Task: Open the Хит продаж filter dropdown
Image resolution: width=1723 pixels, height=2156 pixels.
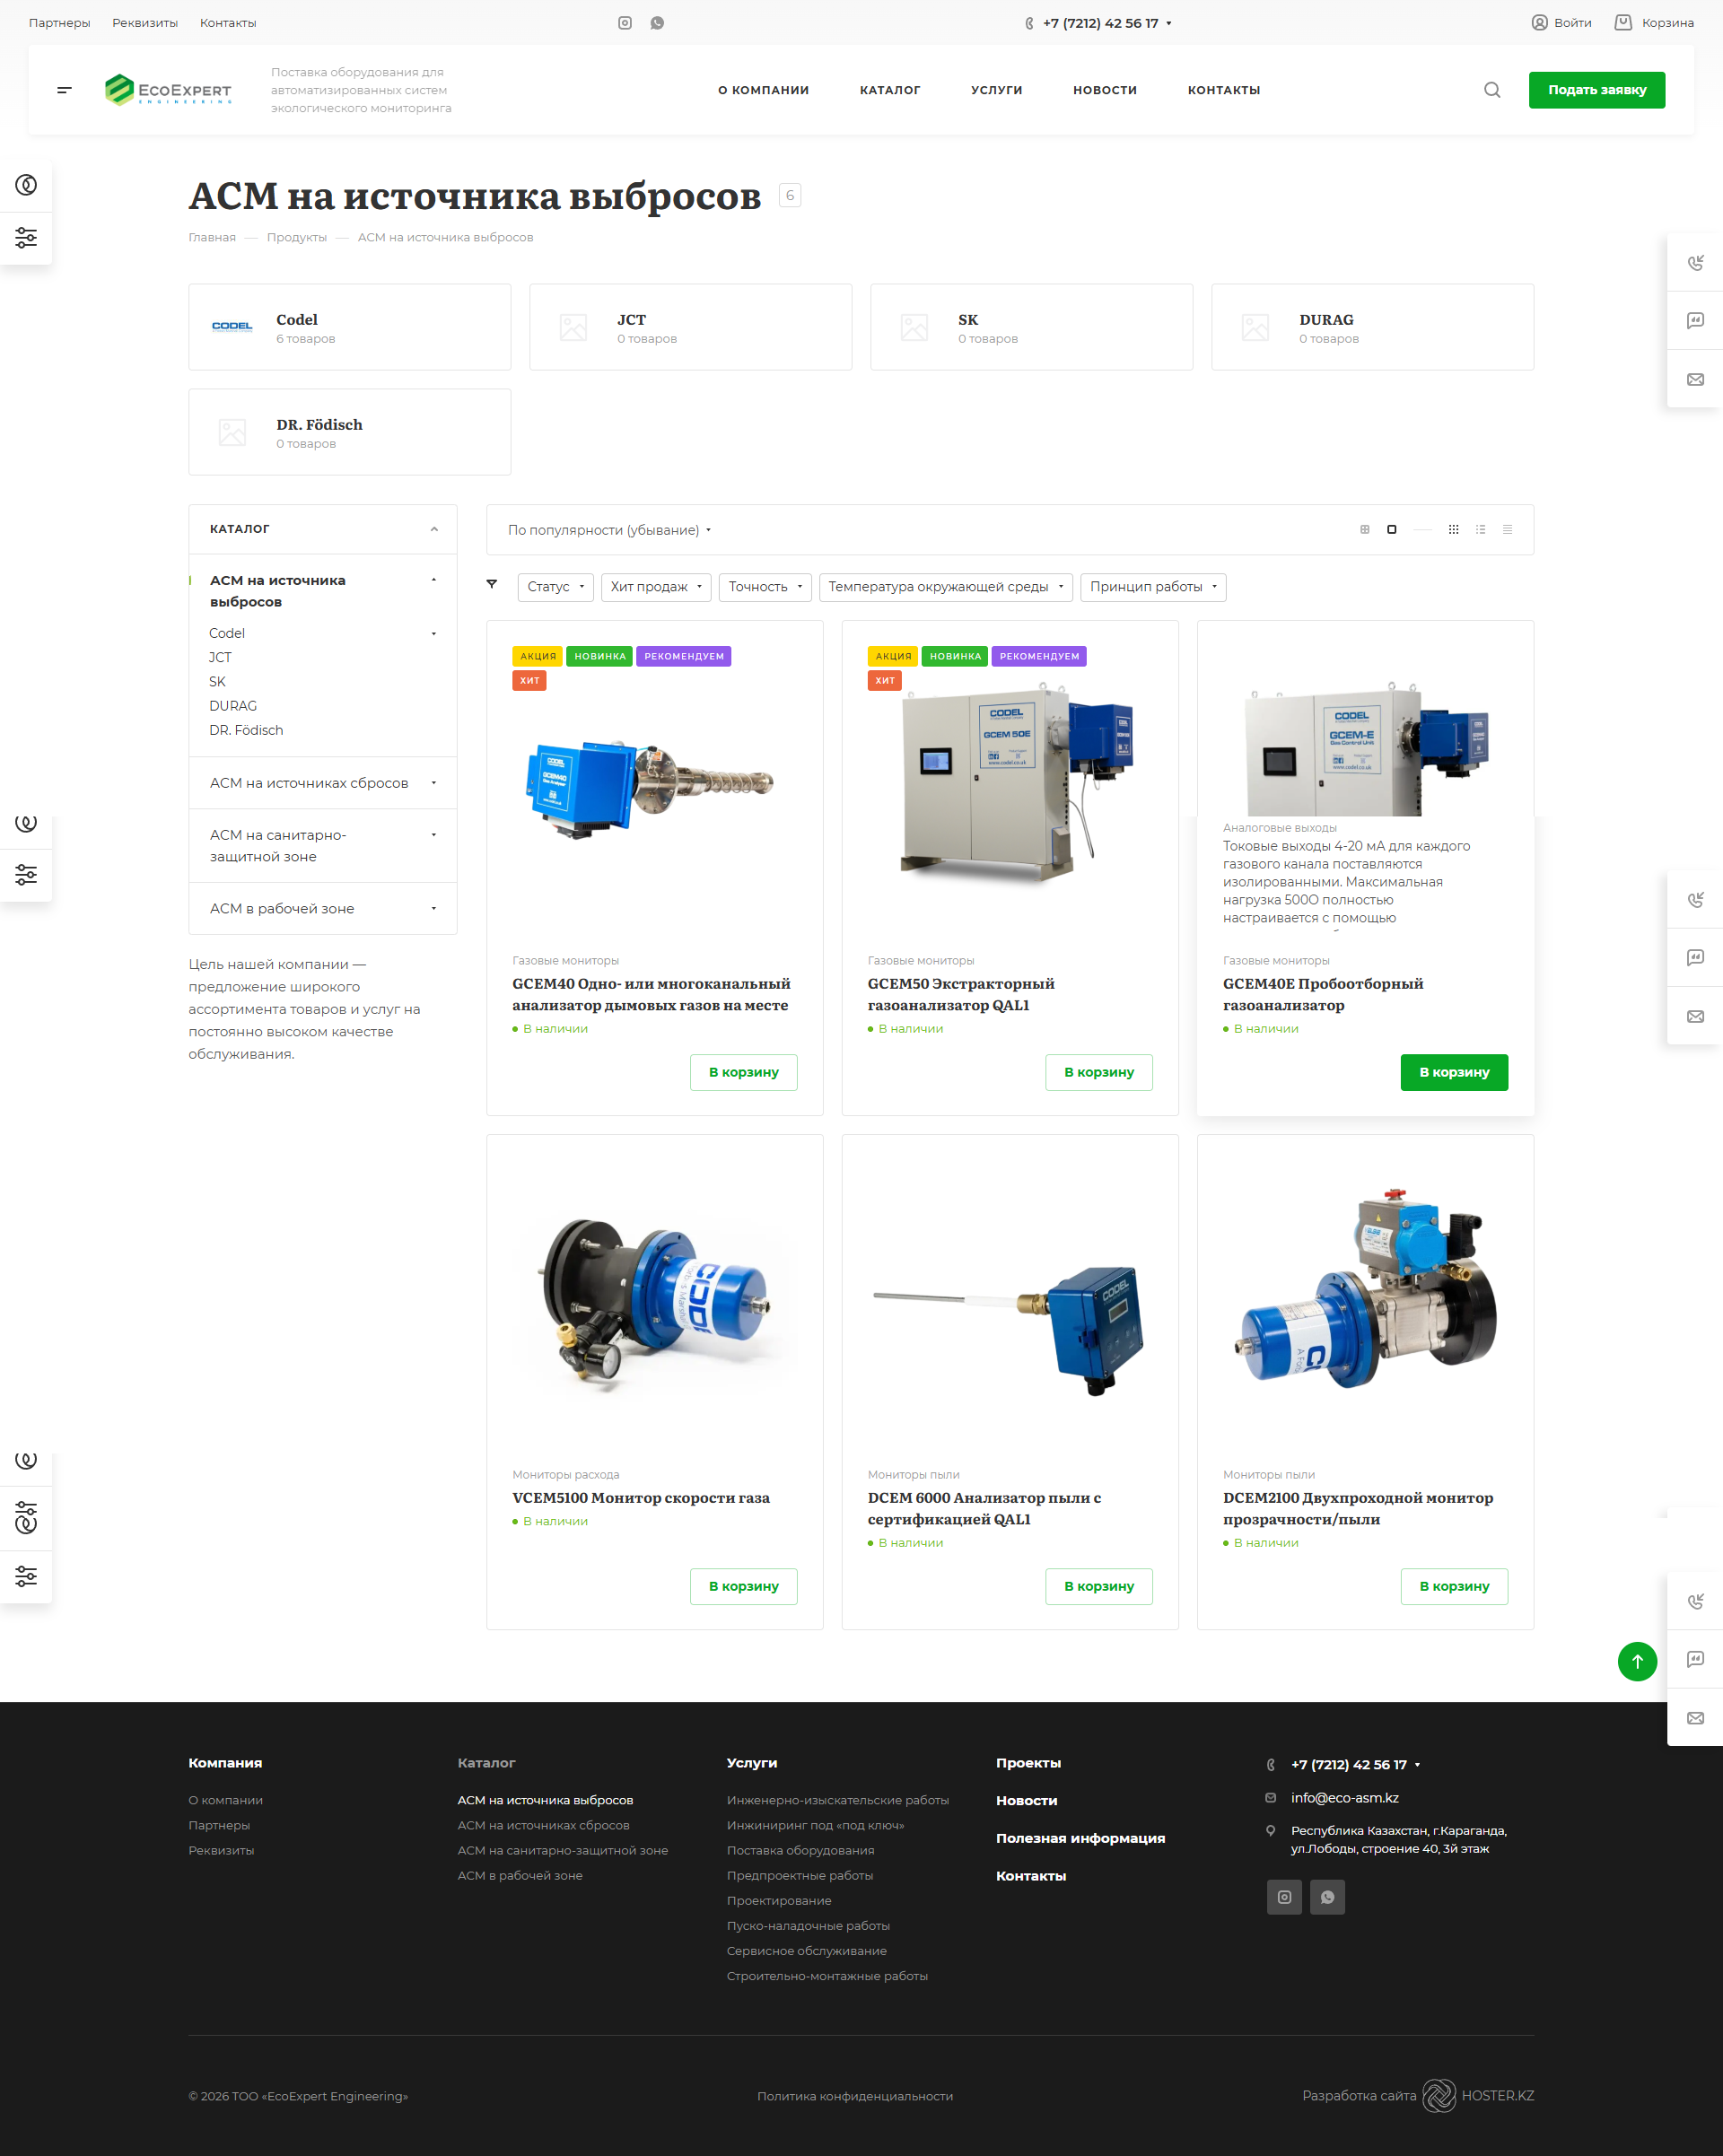Action: 656,587
